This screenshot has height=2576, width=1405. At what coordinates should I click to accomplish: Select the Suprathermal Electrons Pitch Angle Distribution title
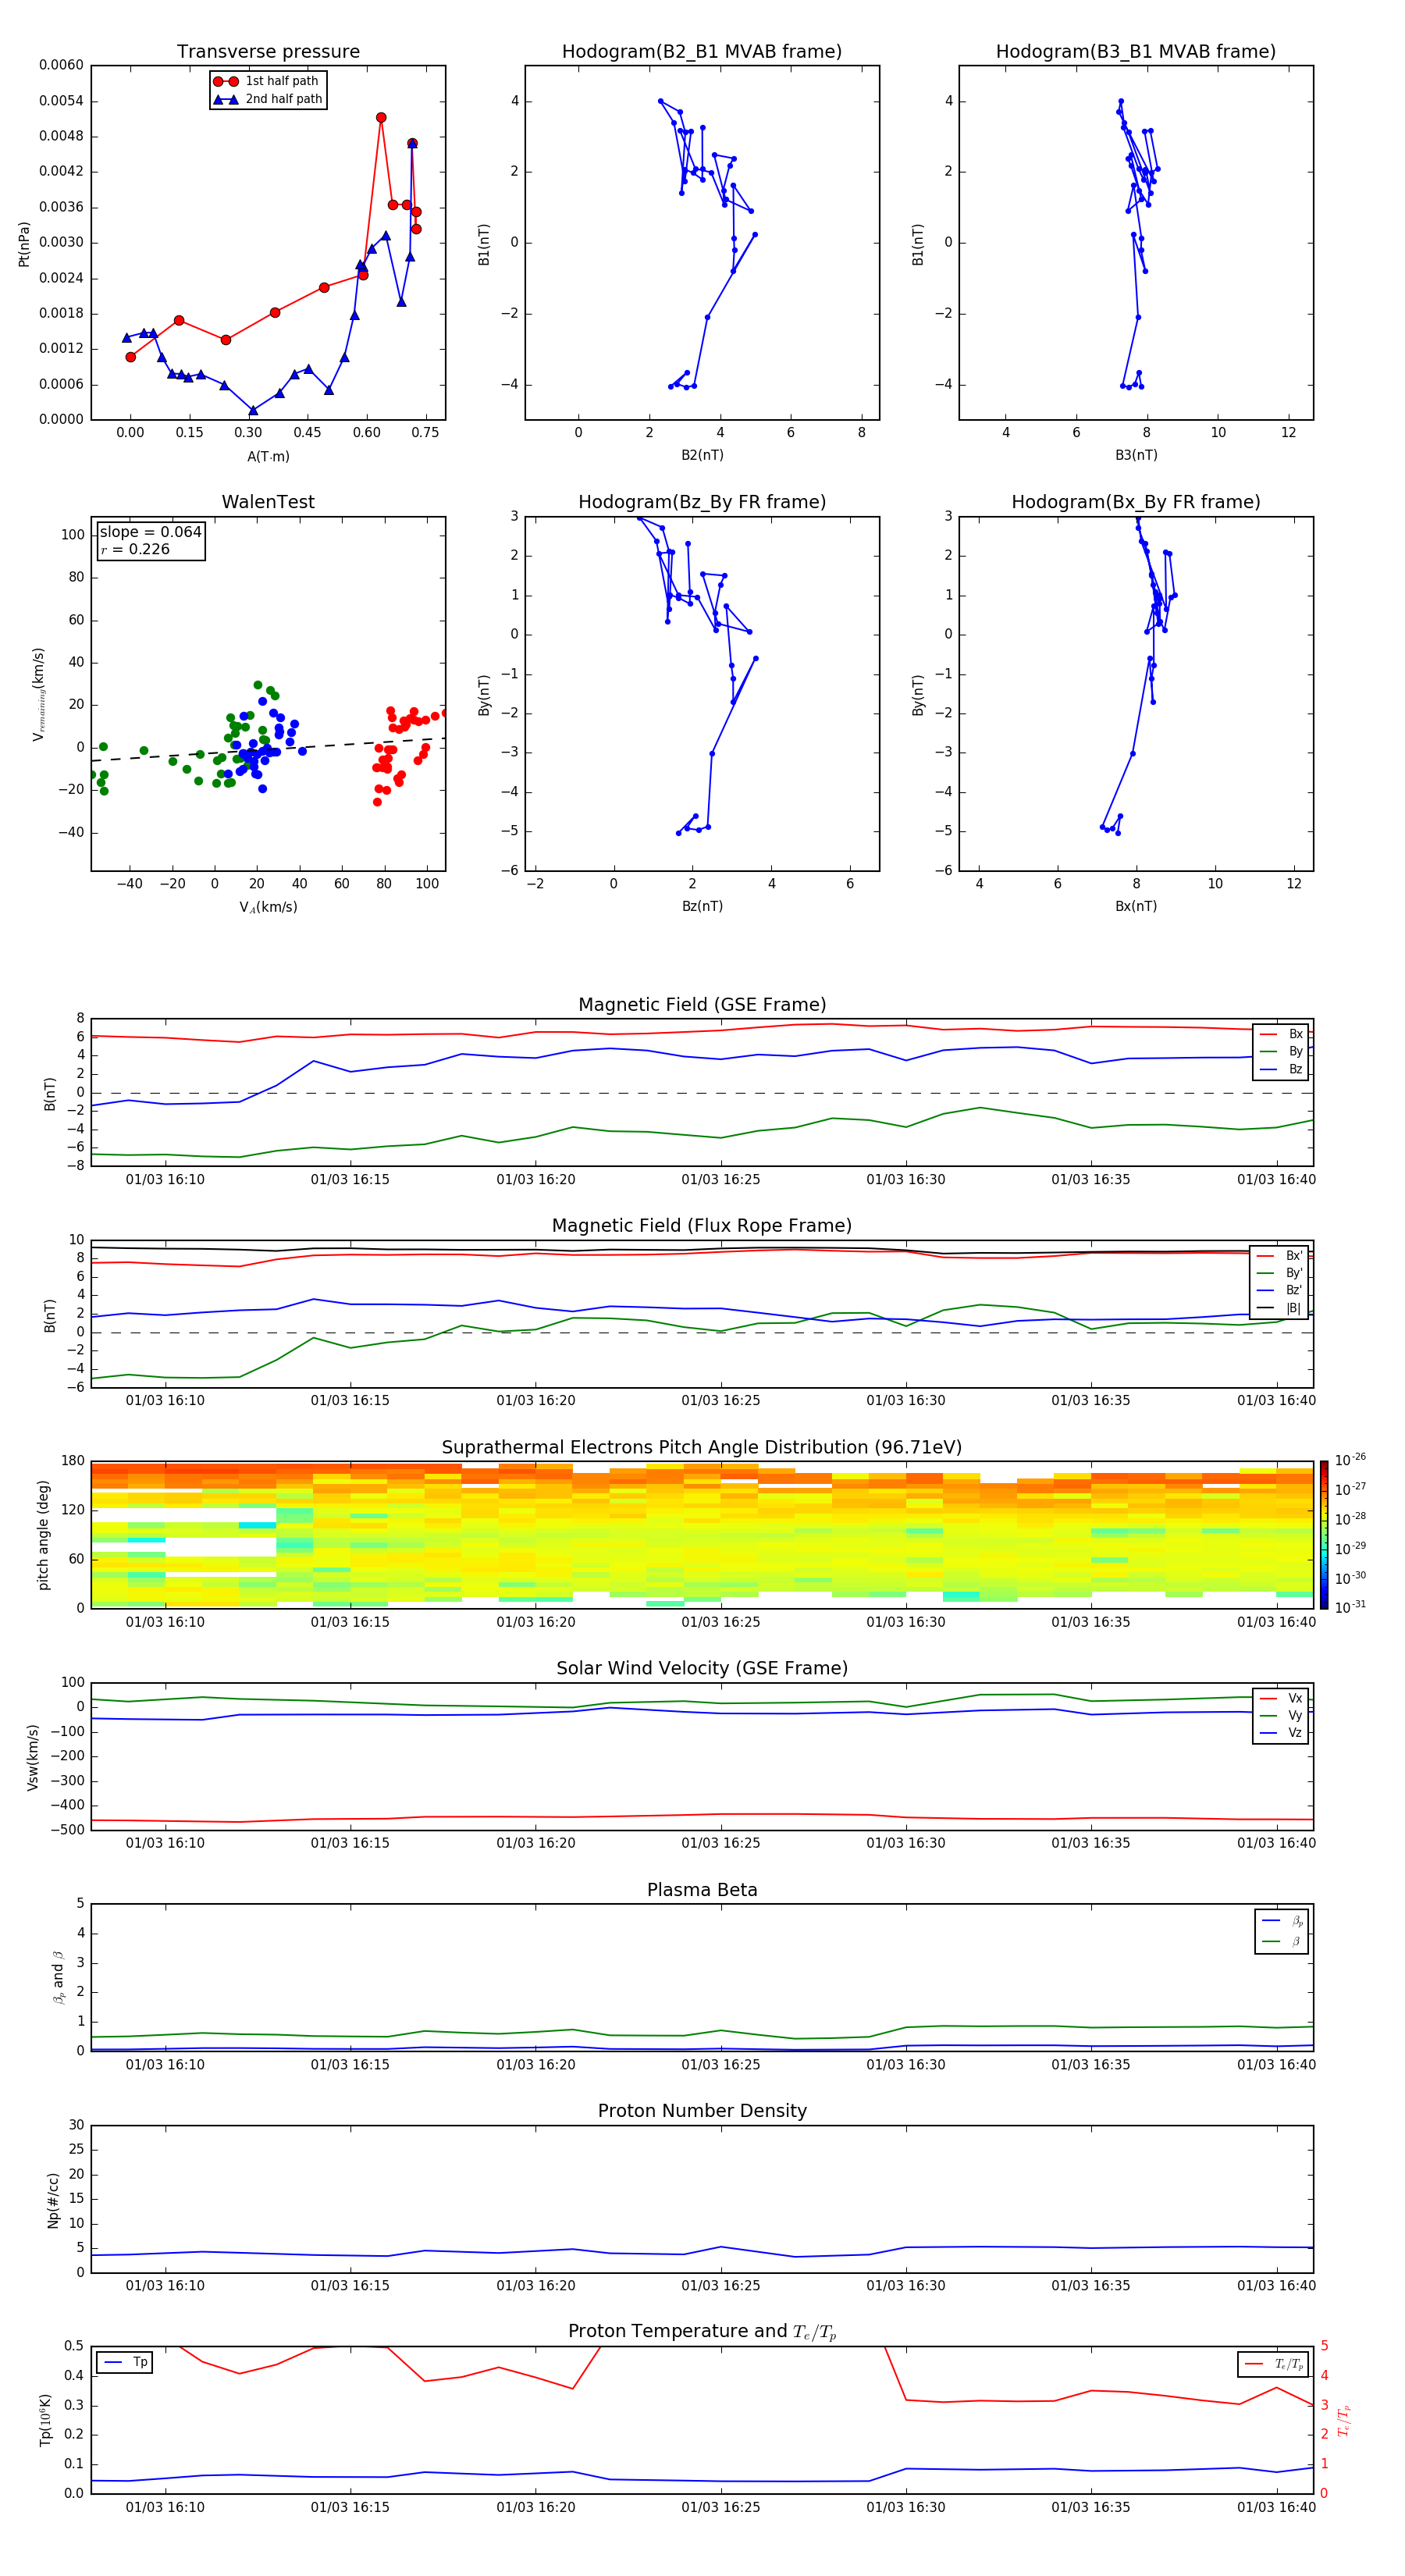pyautogui.click(x=702, y=1448)
